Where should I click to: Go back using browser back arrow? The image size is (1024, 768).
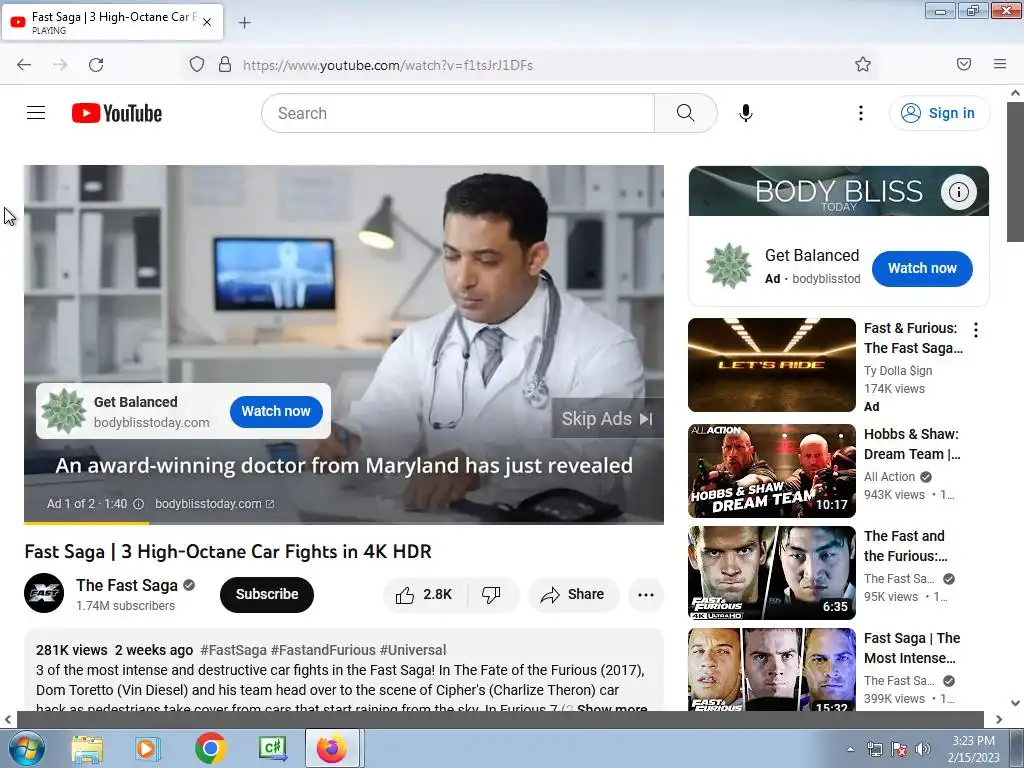[24, 65]
